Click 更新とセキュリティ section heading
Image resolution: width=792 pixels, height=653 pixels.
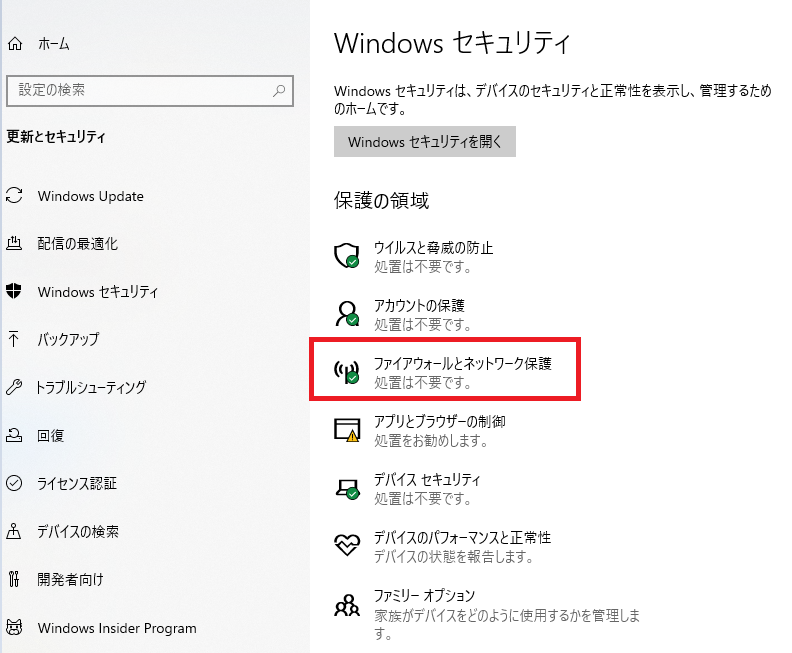coord(56,136)
